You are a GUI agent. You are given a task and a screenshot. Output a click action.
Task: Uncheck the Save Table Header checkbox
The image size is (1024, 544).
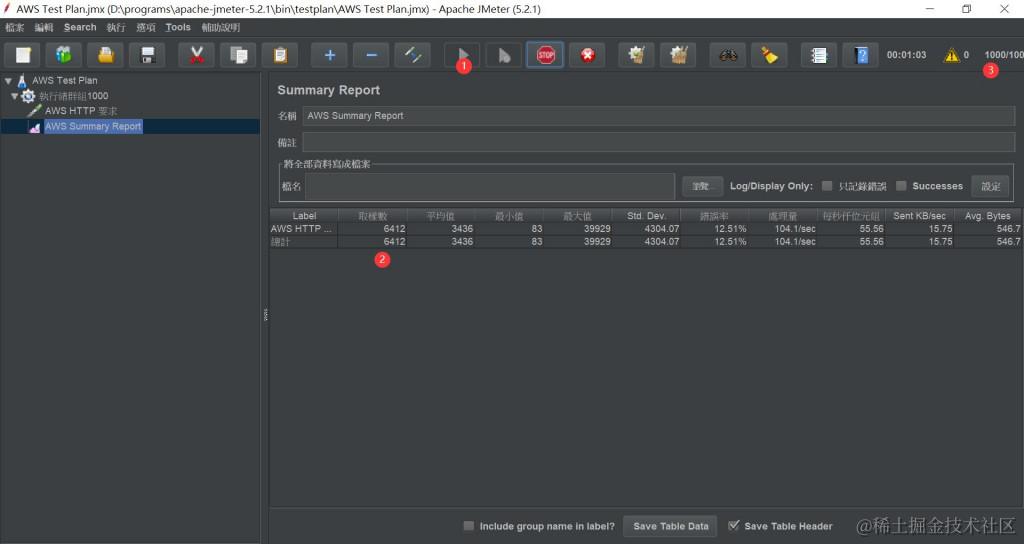[733, 526]
